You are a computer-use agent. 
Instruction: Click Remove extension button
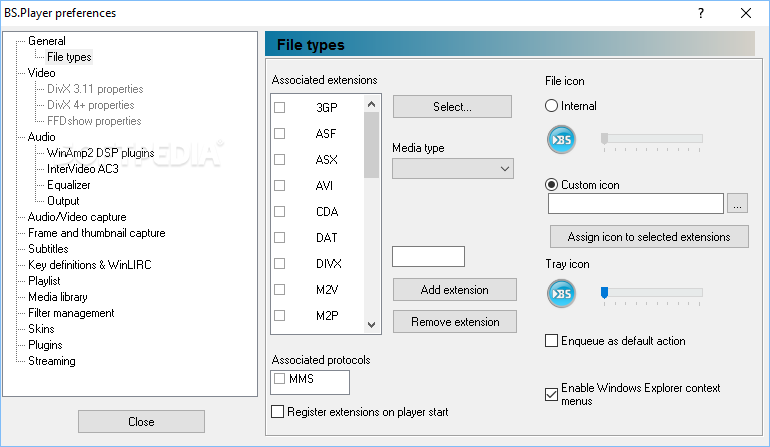[455, 322]
